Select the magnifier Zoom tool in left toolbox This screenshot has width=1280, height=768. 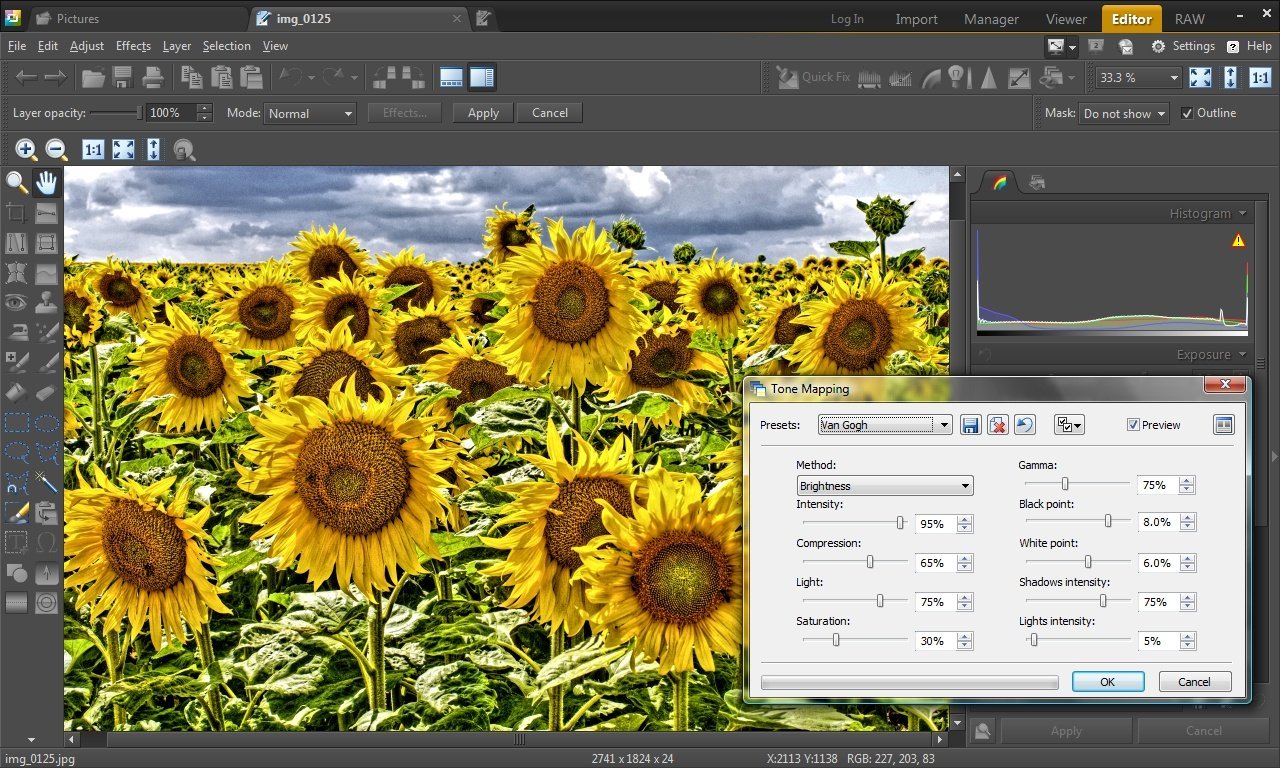(17, 182)
